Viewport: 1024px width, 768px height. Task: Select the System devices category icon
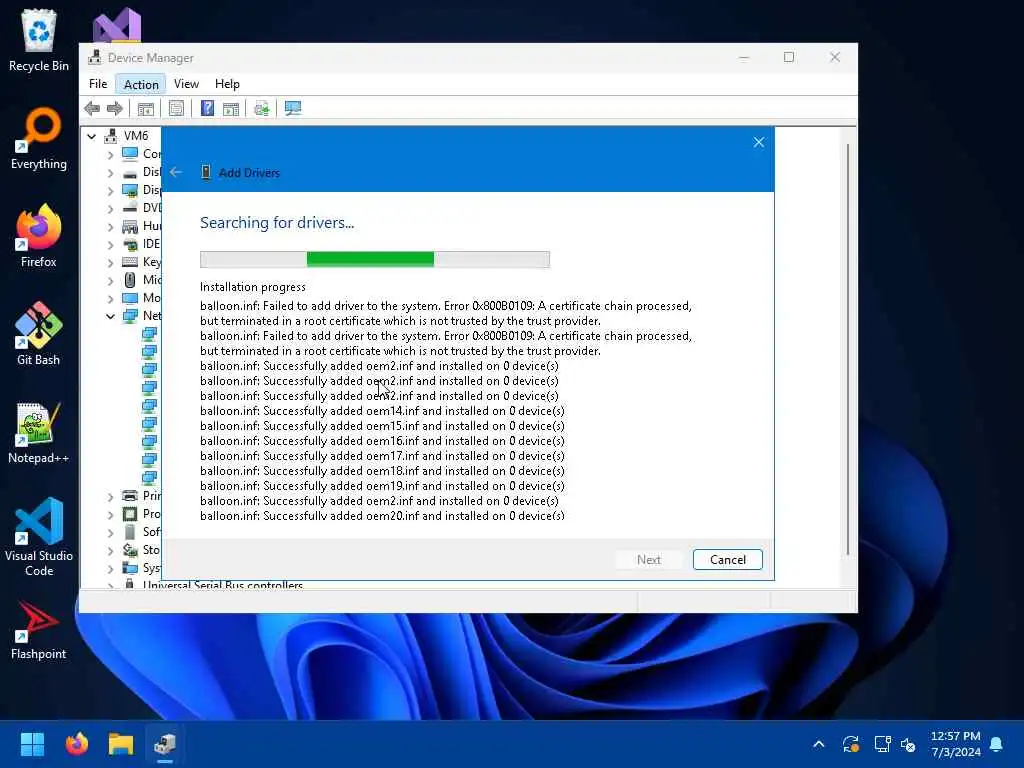click(x=130, y=568)
